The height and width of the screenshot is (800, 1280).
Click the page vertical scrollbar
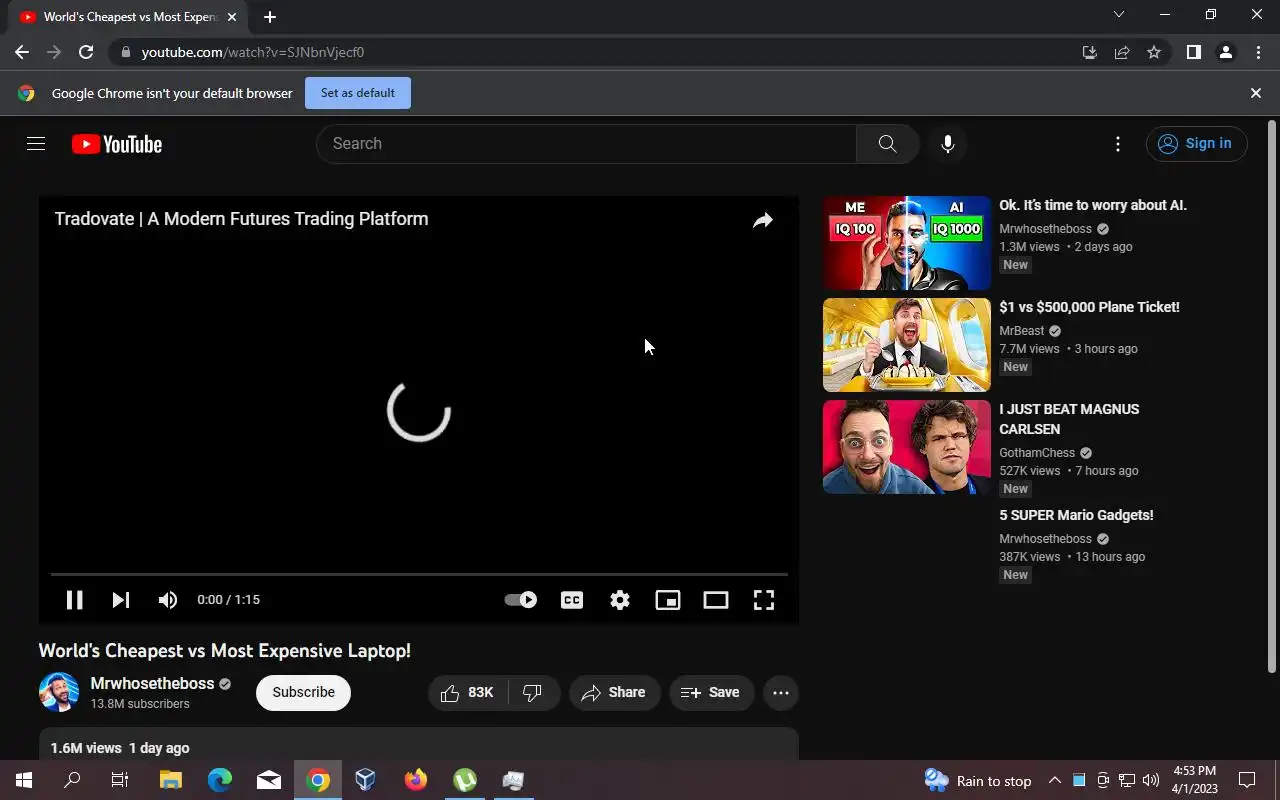(1272, 397)
